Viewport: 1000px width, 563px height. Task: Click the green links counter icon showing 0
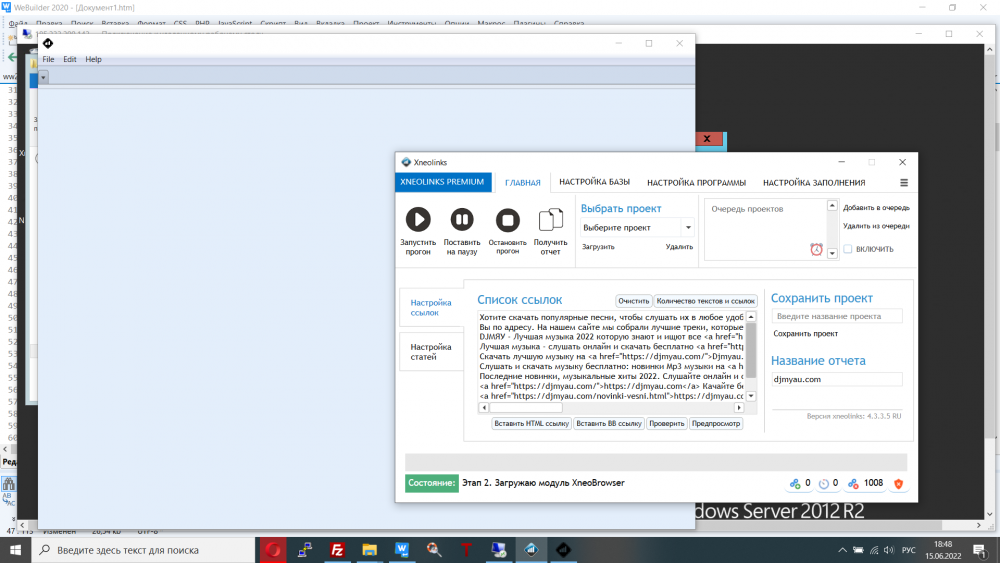[795, 484]
